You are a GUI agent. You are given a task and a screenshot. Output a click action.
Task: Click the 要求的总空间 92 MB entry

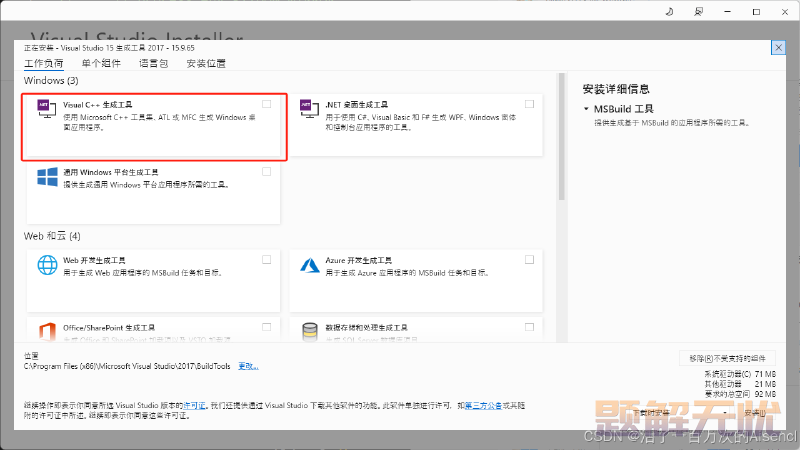click(x=740, y=394)
